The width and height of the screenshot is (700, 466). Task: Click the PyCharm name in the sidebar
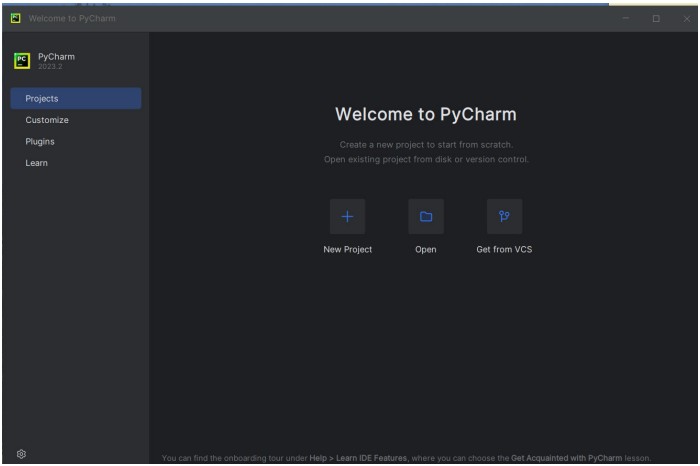click(x=56, y=57)
